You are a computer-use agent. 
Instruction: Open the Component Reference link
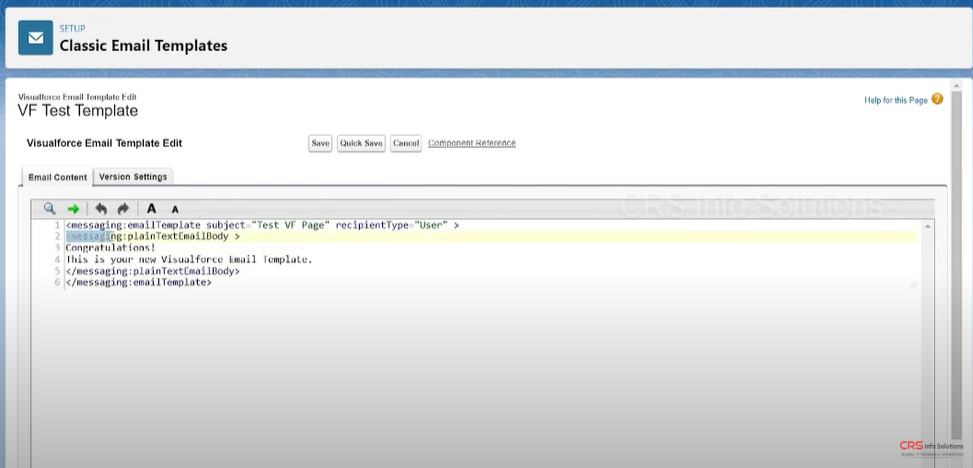tap(472, 143)
